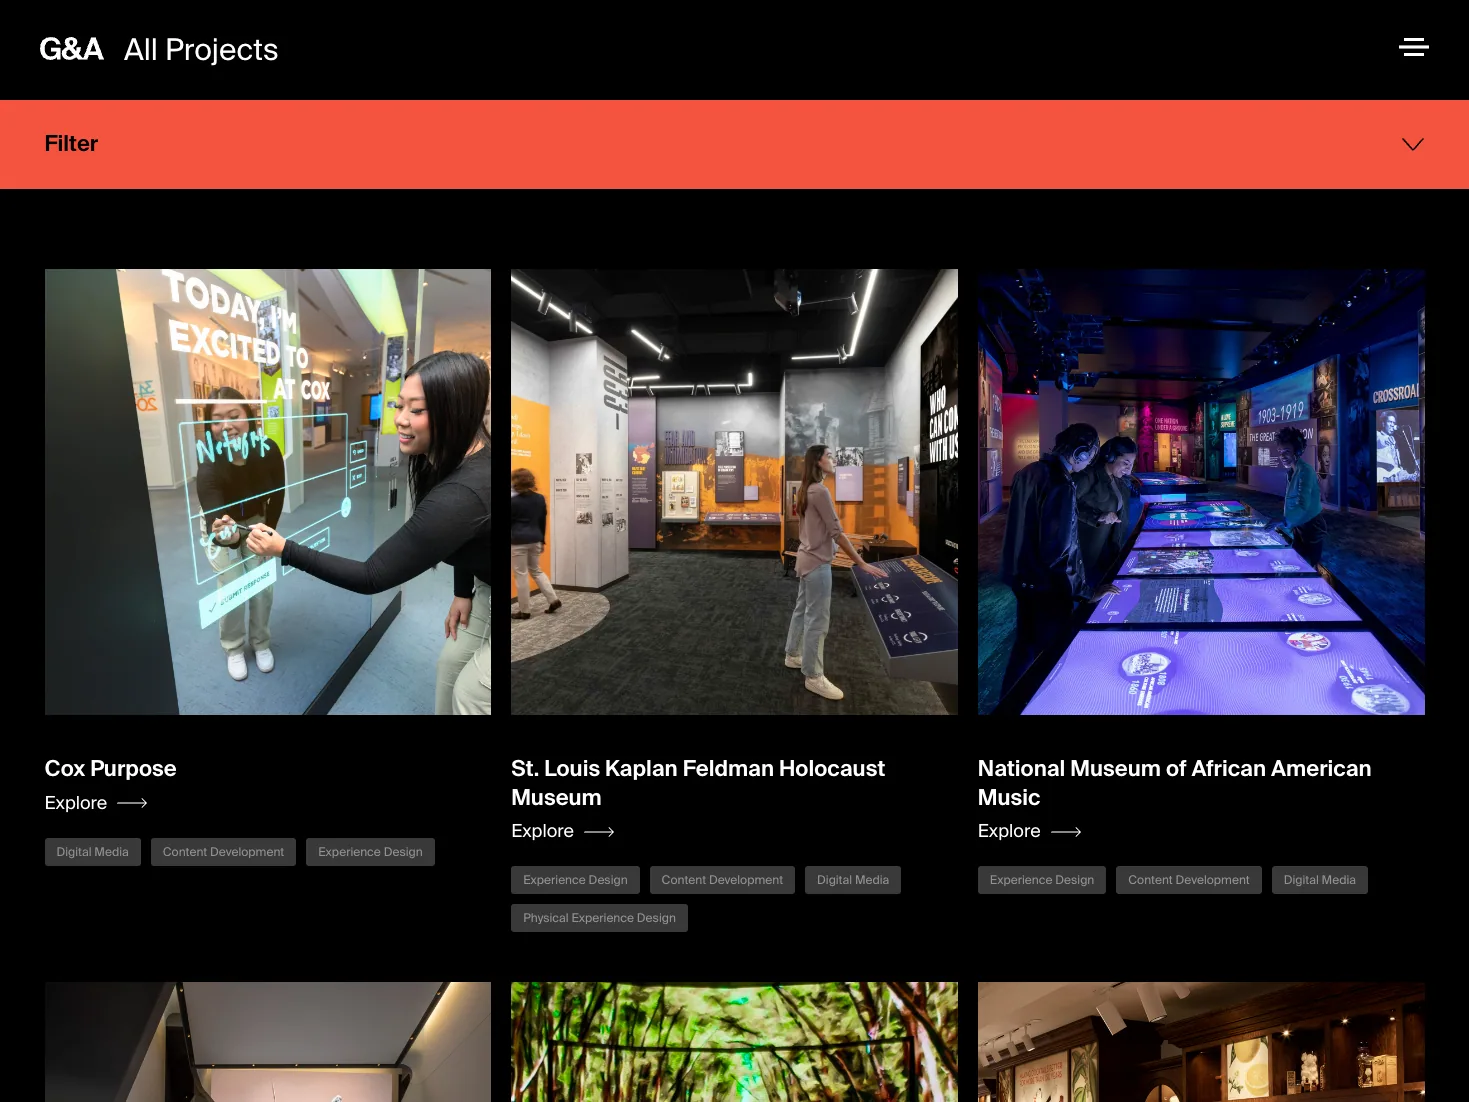The image size is (1469, 1102).
Task: Click the G&A logo
Action: point(71,49)
